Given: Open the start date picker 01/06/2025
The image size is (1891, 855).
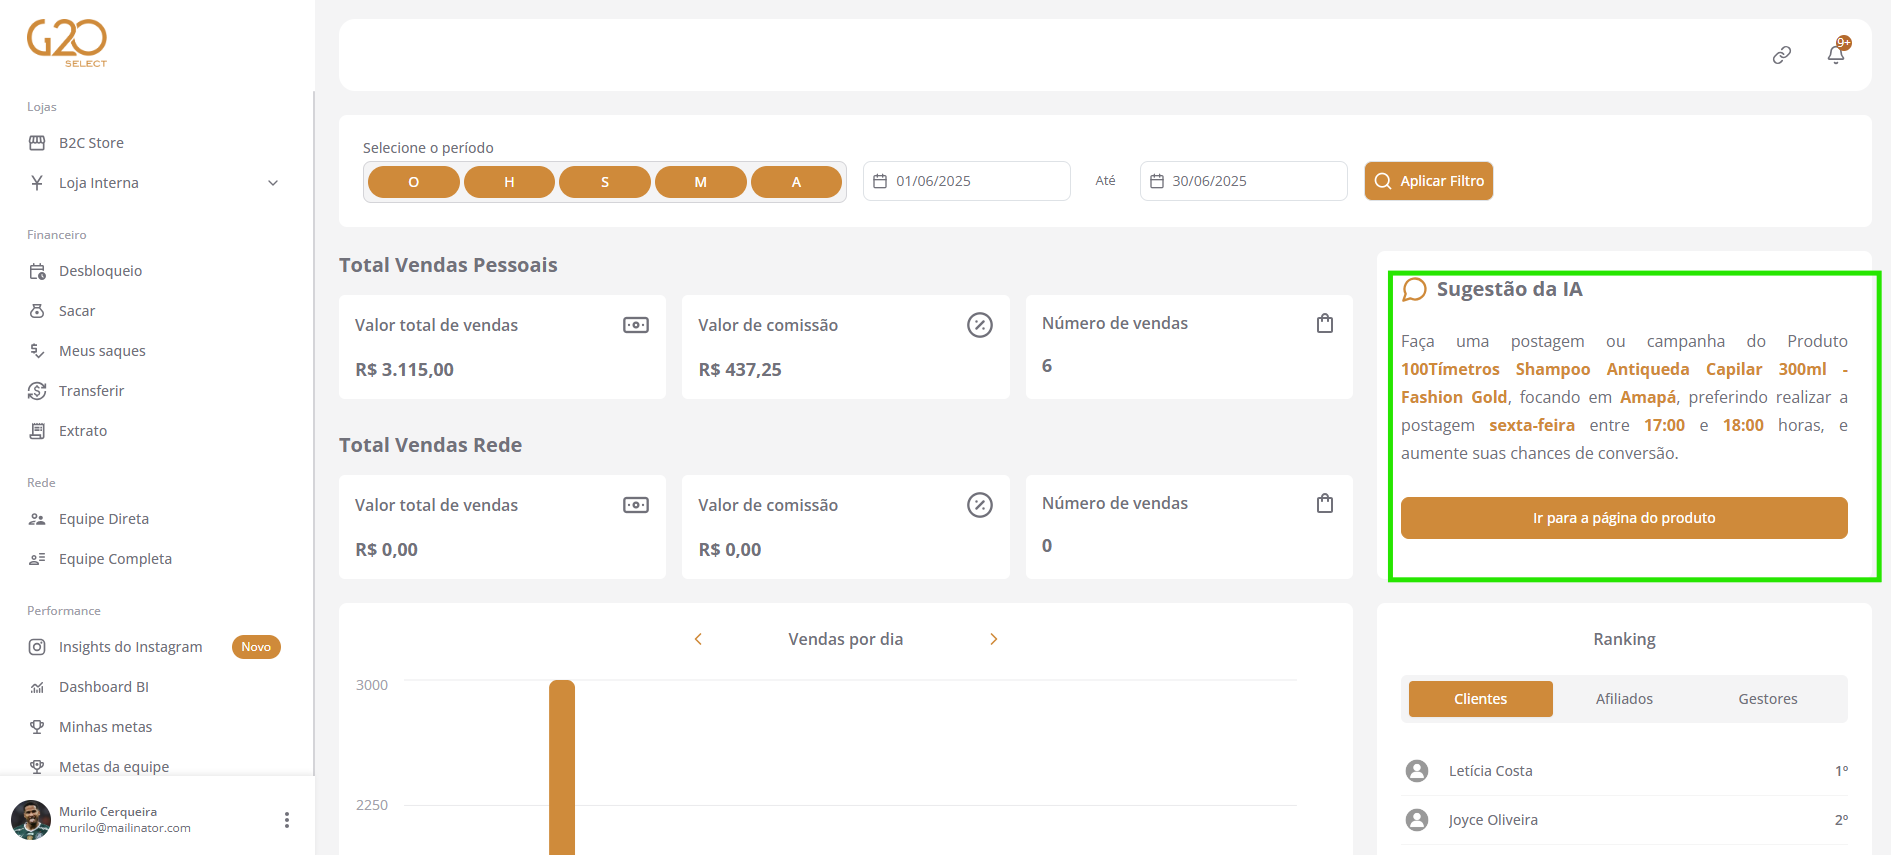Looking at the screenshot, I should 967,181.
